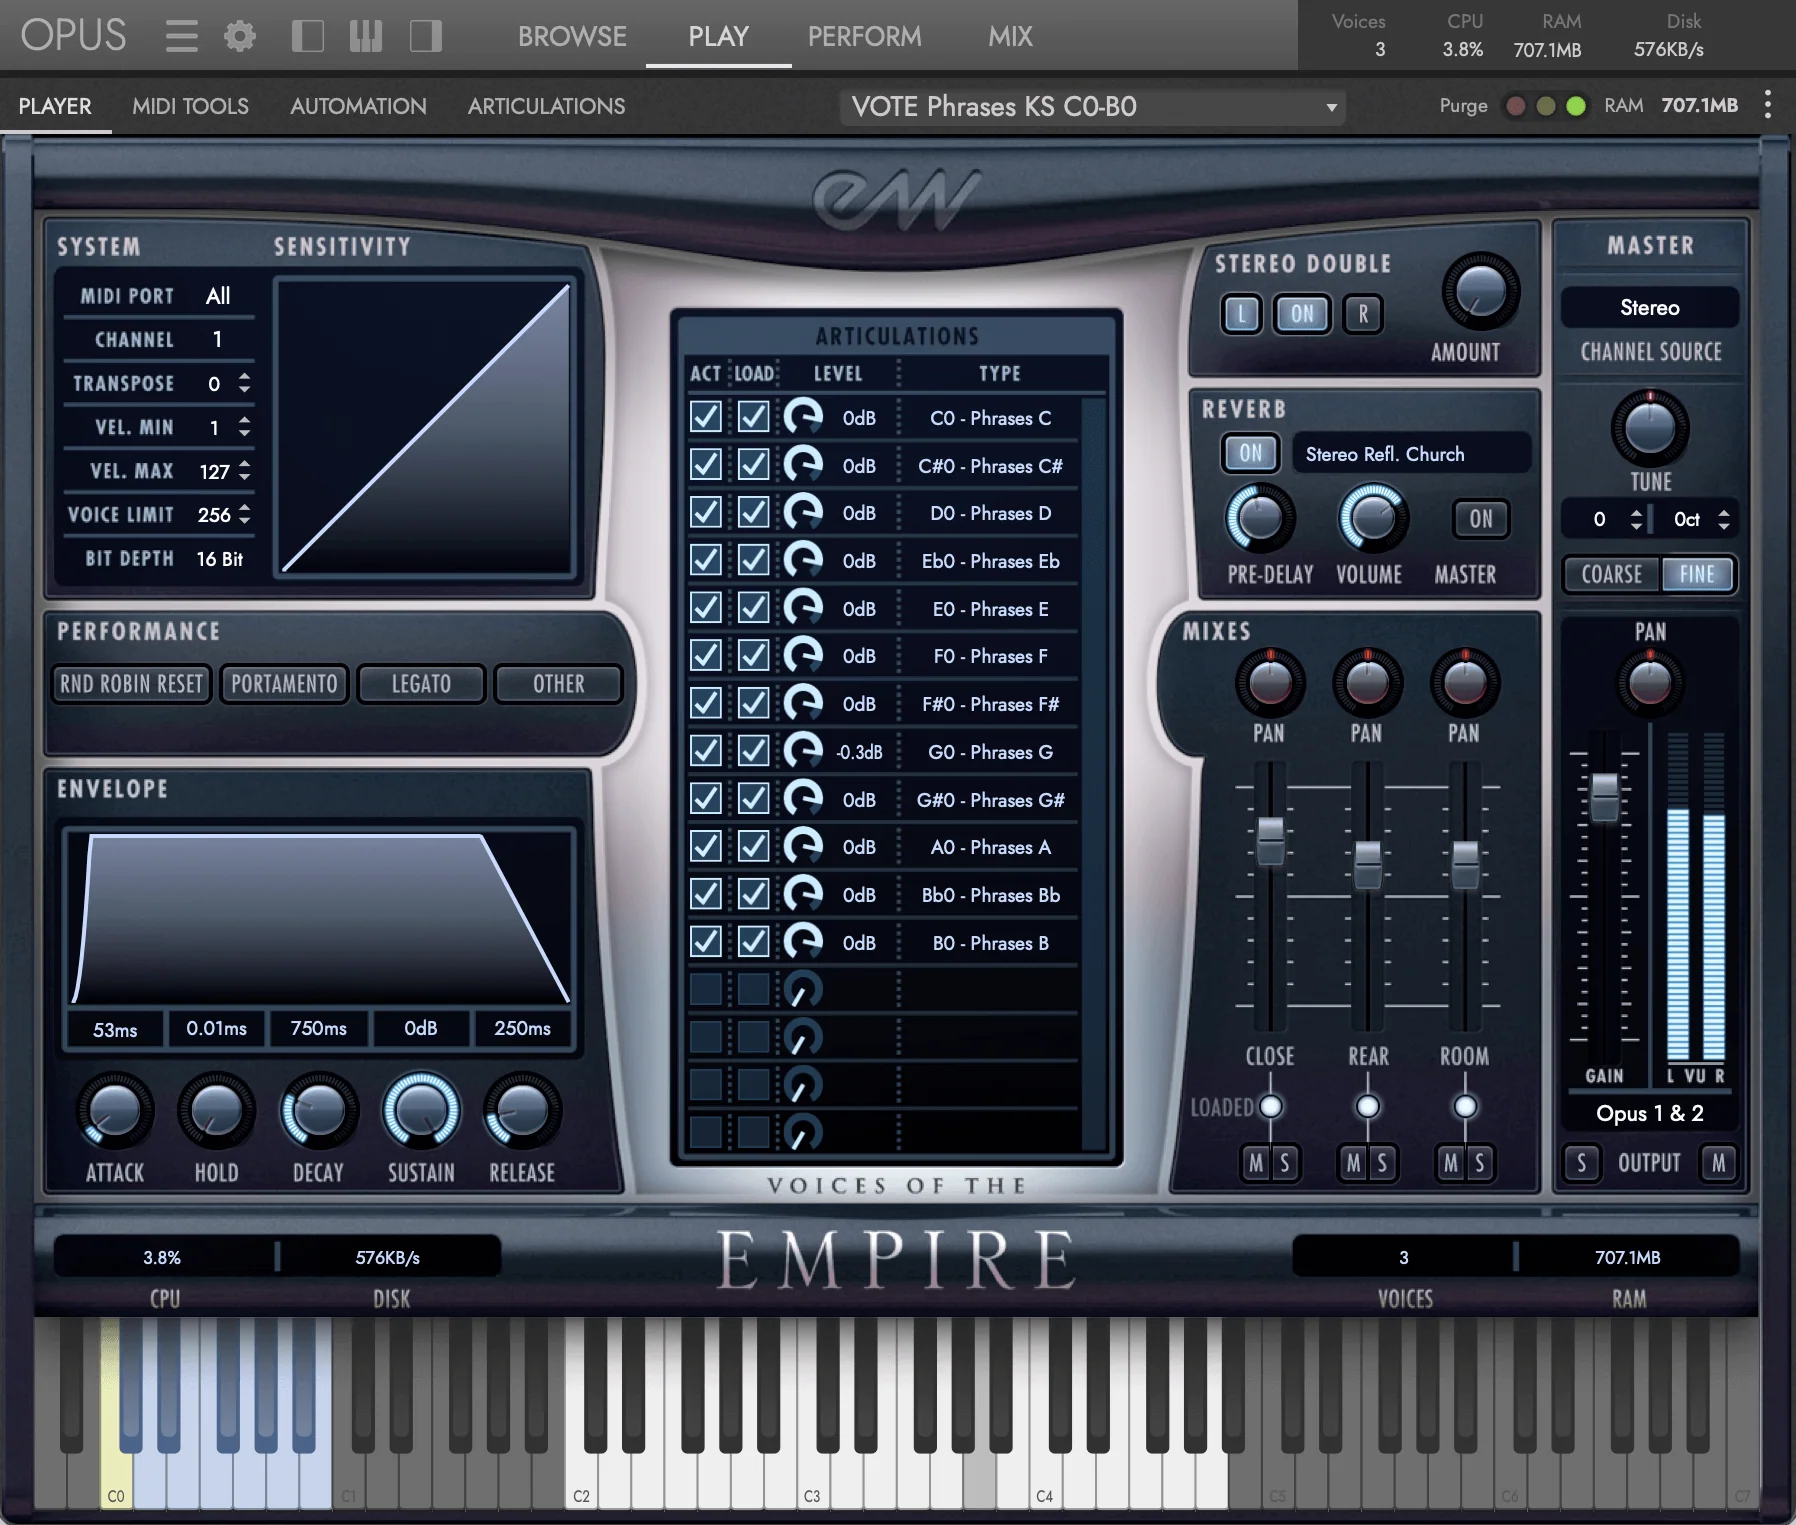Click the Close mic Pan knob
The height and width of the screenshot is (1525, 1796).
(1270, 683)
